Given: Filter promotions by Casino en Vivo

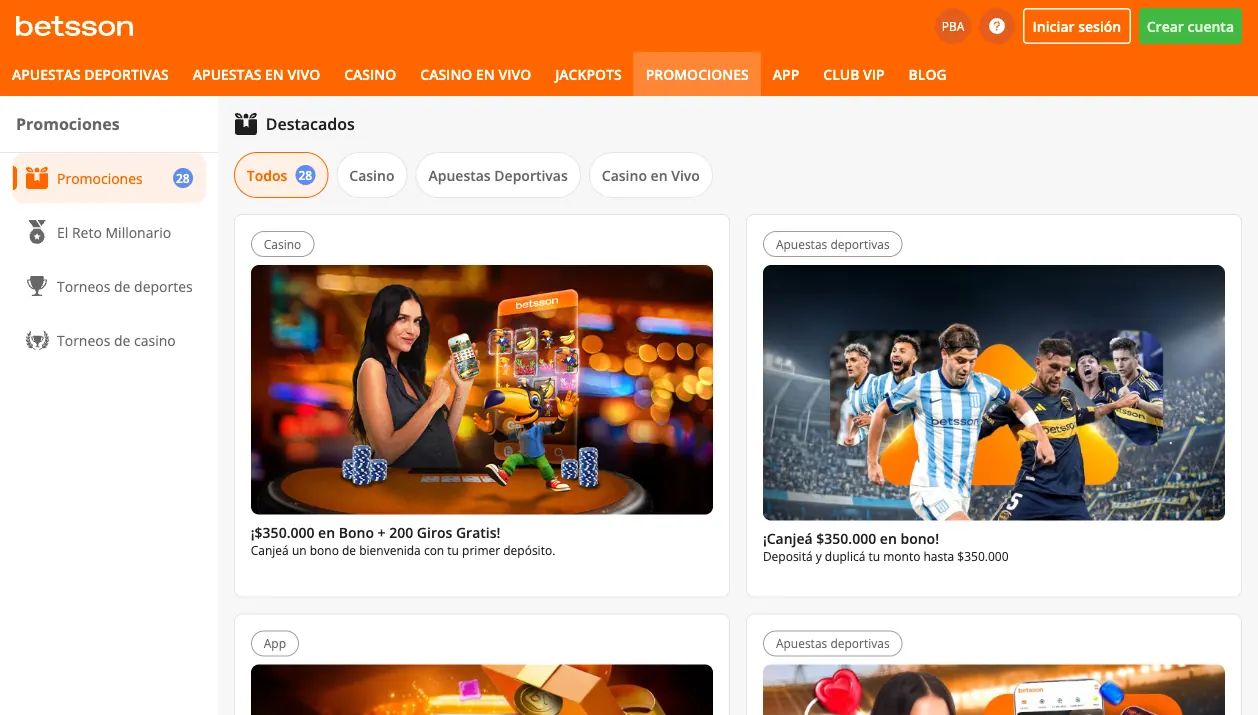Looking at the screenshot, I should [x=650, y=175].
